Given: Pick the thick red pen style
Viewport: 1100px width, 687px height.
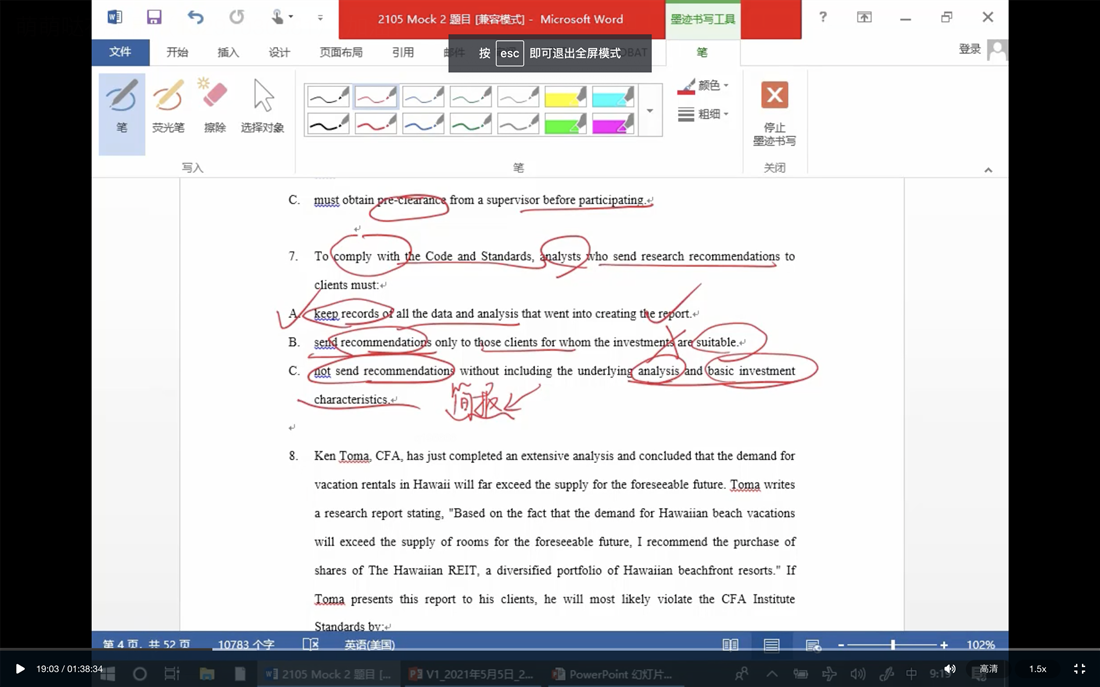Looking at the screenshot, I should coord(376,124).
